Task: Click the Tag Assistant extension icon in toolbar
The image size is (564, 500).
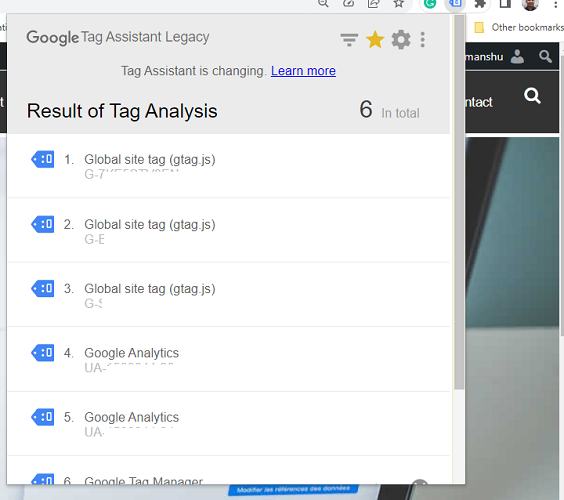Action: (x=455, y=4)
